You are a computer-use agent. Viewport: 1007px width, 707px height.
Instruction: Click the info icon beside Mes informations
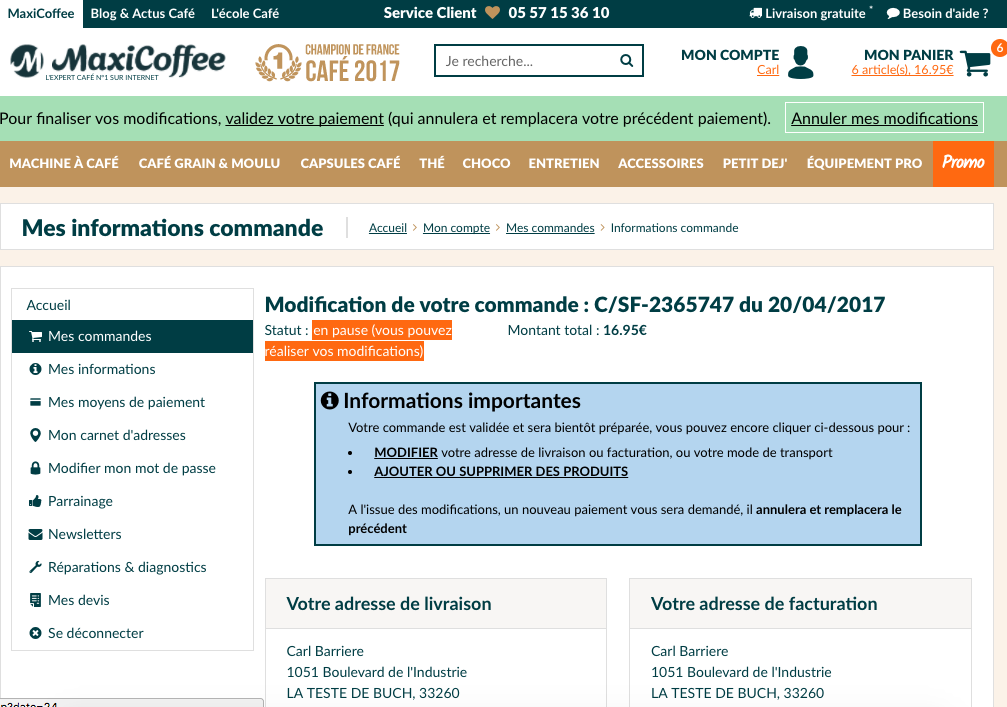click(35, 369)
